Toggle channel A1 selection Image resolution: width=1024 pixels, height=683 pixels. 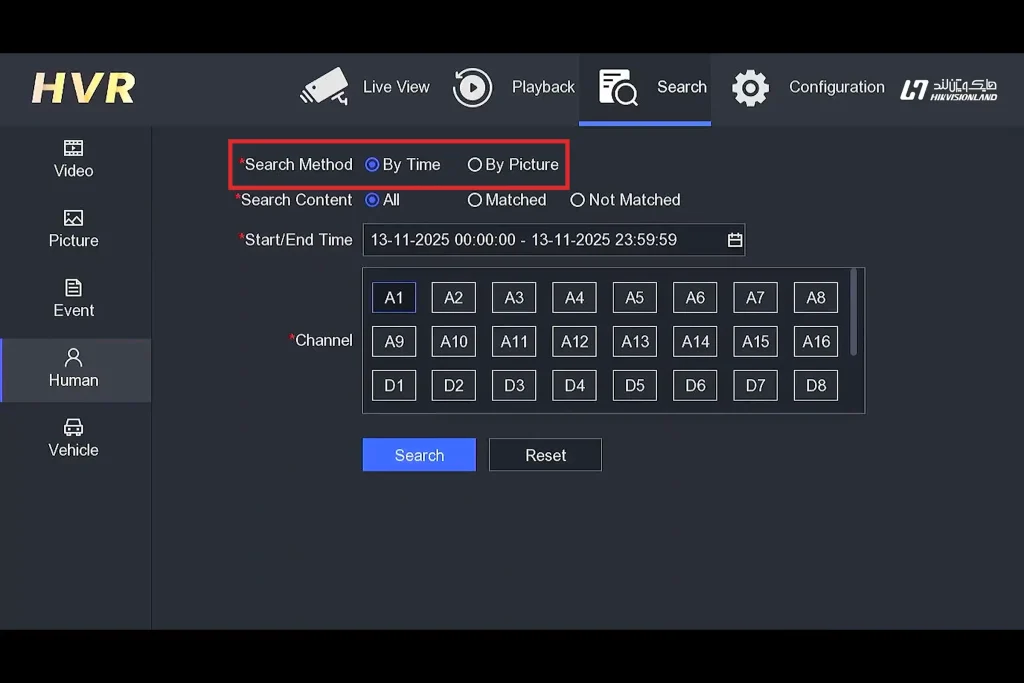coord(394,297)
